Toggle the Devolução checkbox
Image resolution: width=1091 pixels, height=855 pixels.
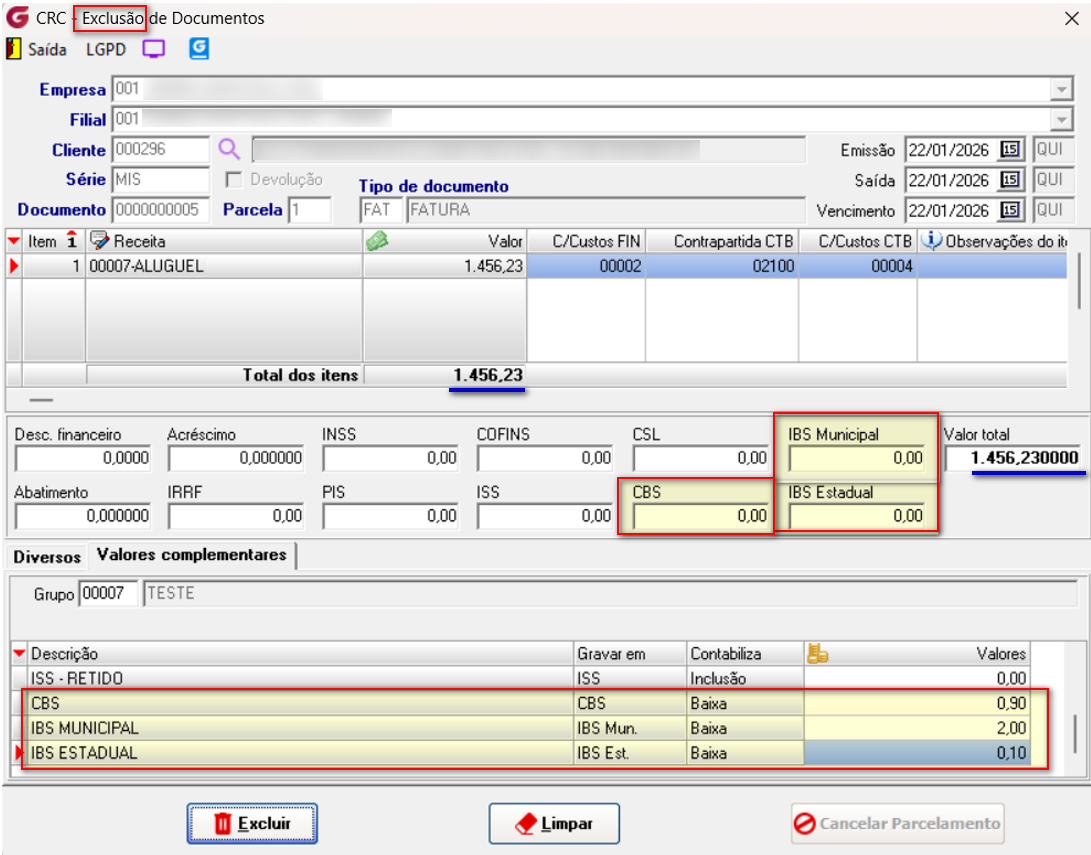pos(234,179)
